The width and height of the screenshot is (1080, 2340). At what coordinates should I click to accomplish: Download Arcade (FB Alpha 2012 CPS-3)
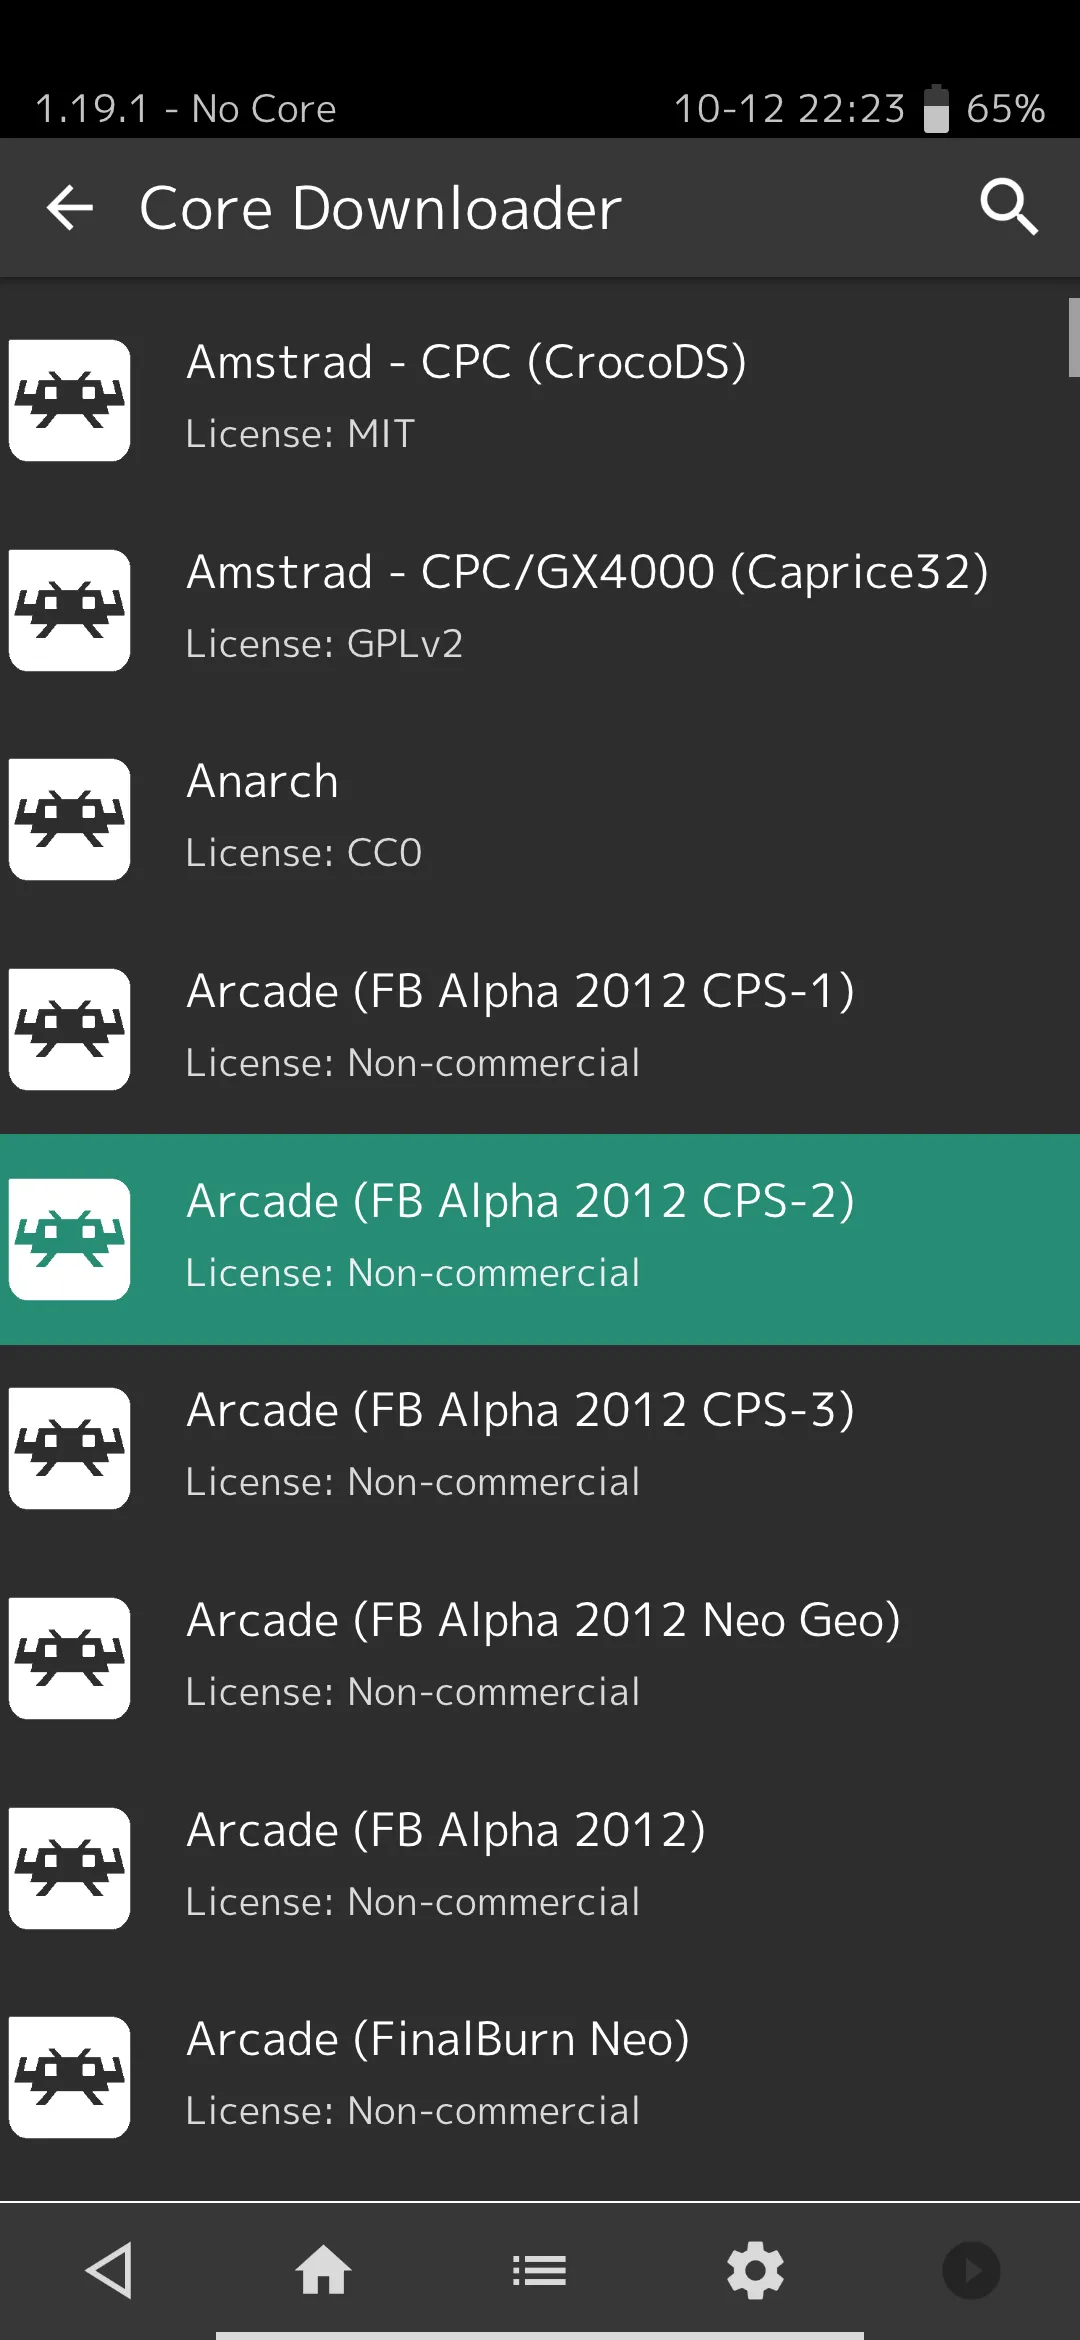[540, 1448]
